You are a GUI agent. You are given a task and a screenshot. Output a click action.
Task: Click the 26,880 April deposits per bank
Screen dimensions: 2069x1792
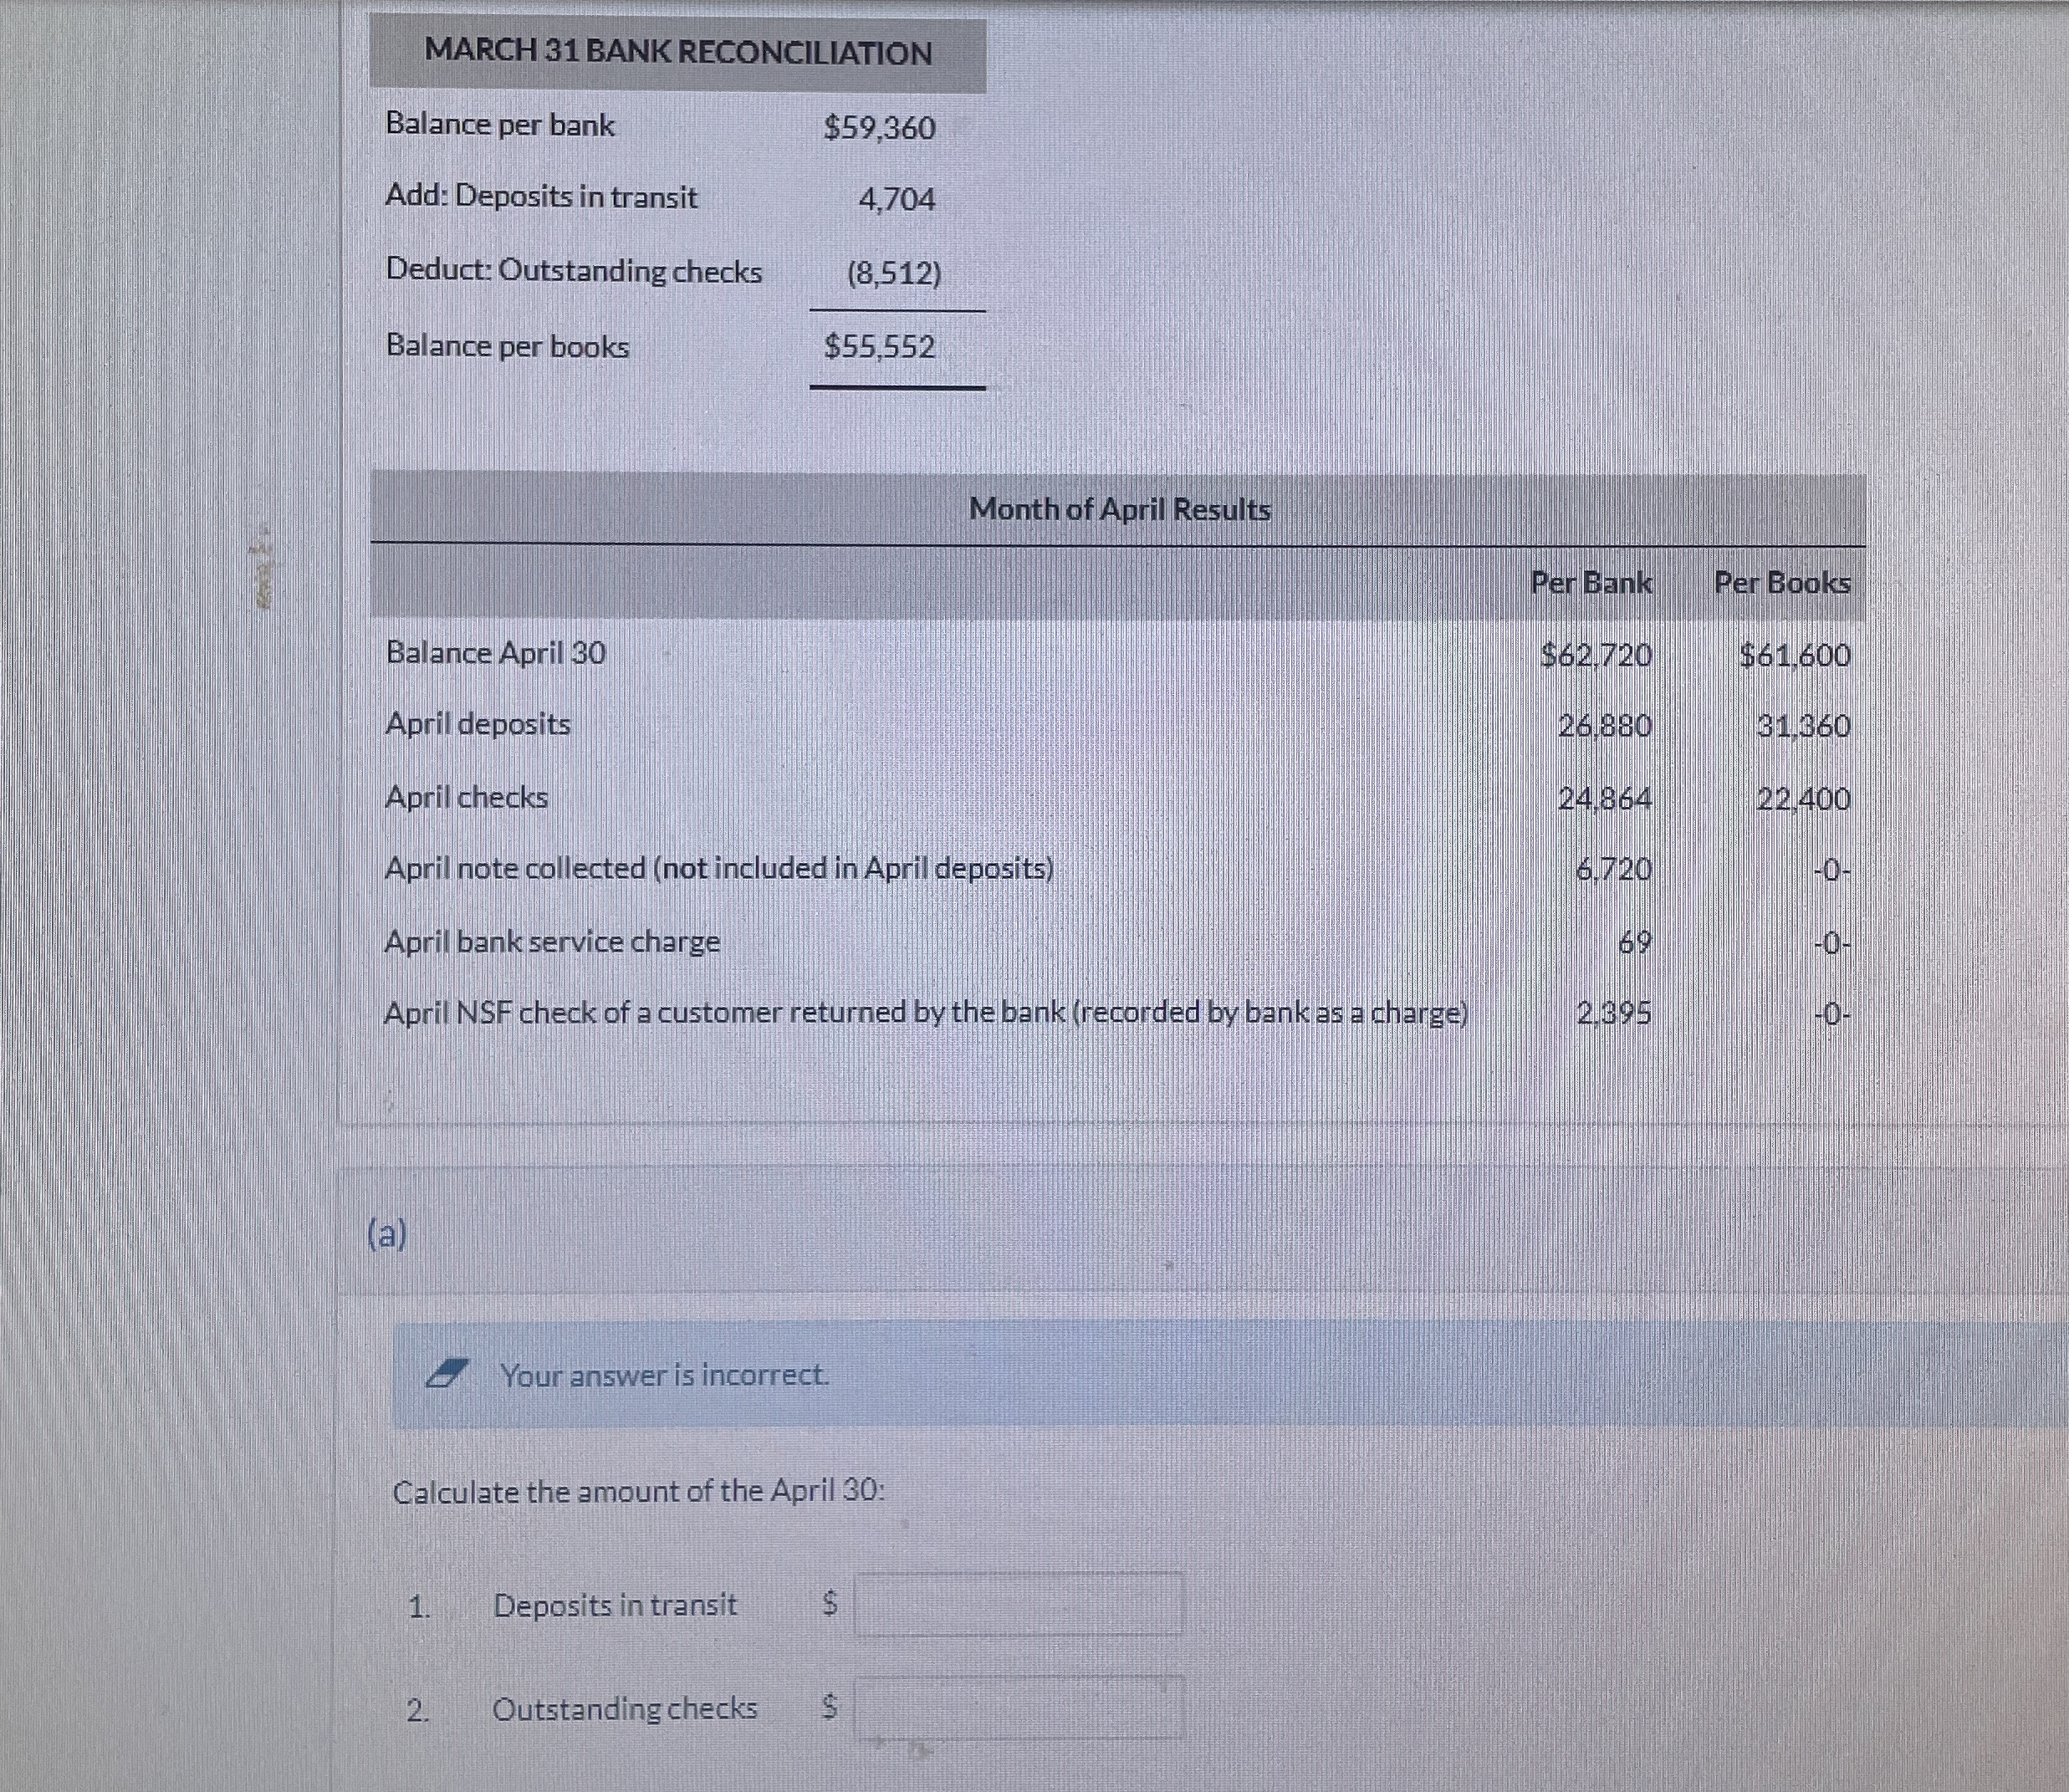click(1605, 725)
